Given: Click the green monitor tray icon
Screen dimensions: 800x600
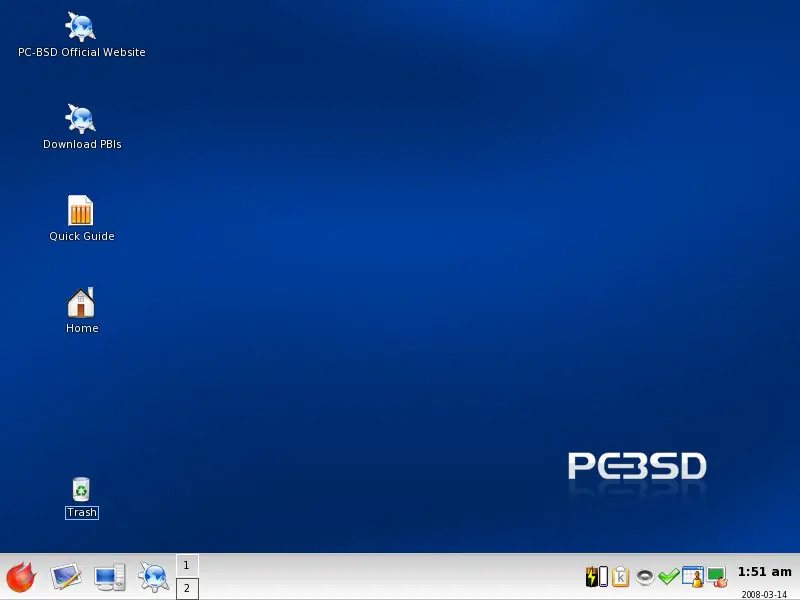Looking at the screenshot, I should click(x=717, y=577).
